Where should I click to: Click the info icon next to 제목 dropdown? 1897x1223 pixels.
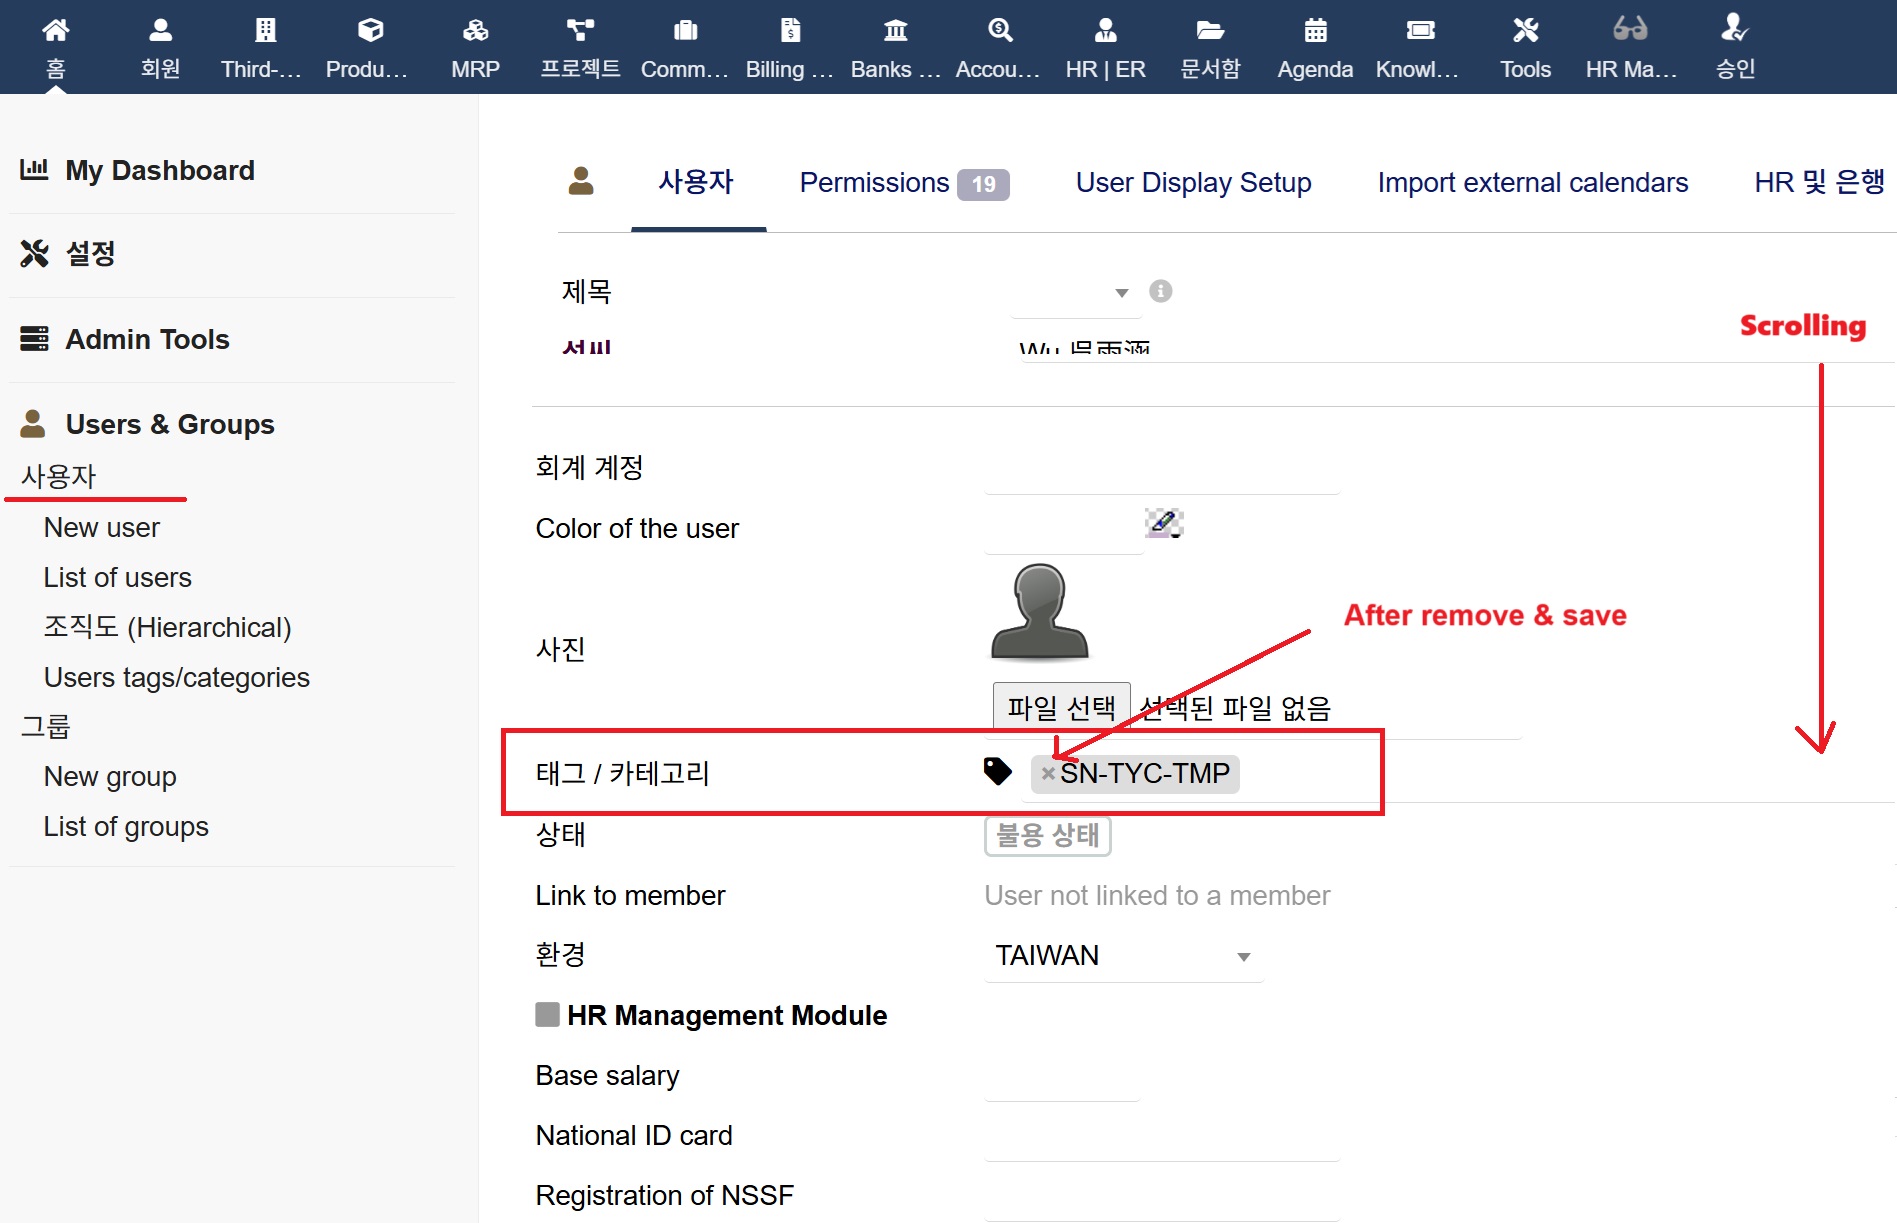[1160, 291]
